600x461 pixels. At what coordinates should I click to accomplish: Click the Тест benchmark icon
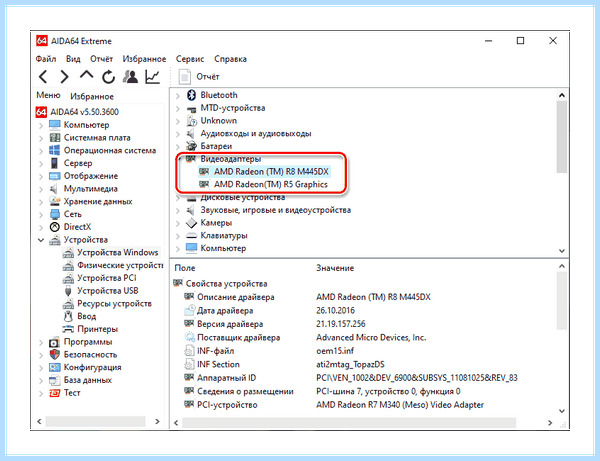[55, 393]
